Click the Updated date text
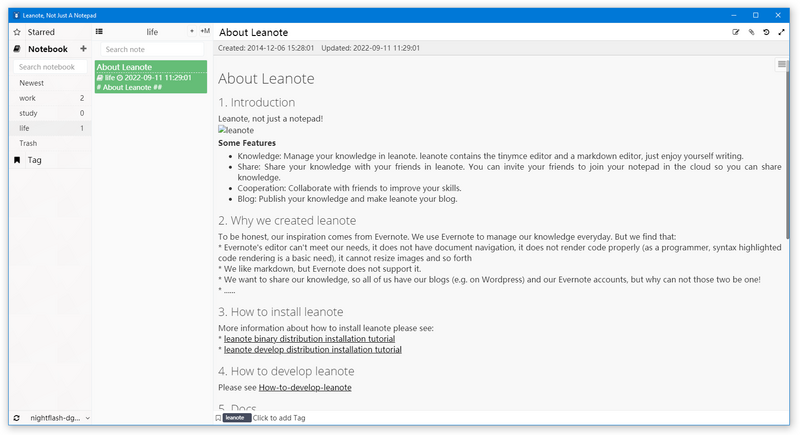Screen dimensions: 800x435 click(370, 48)
